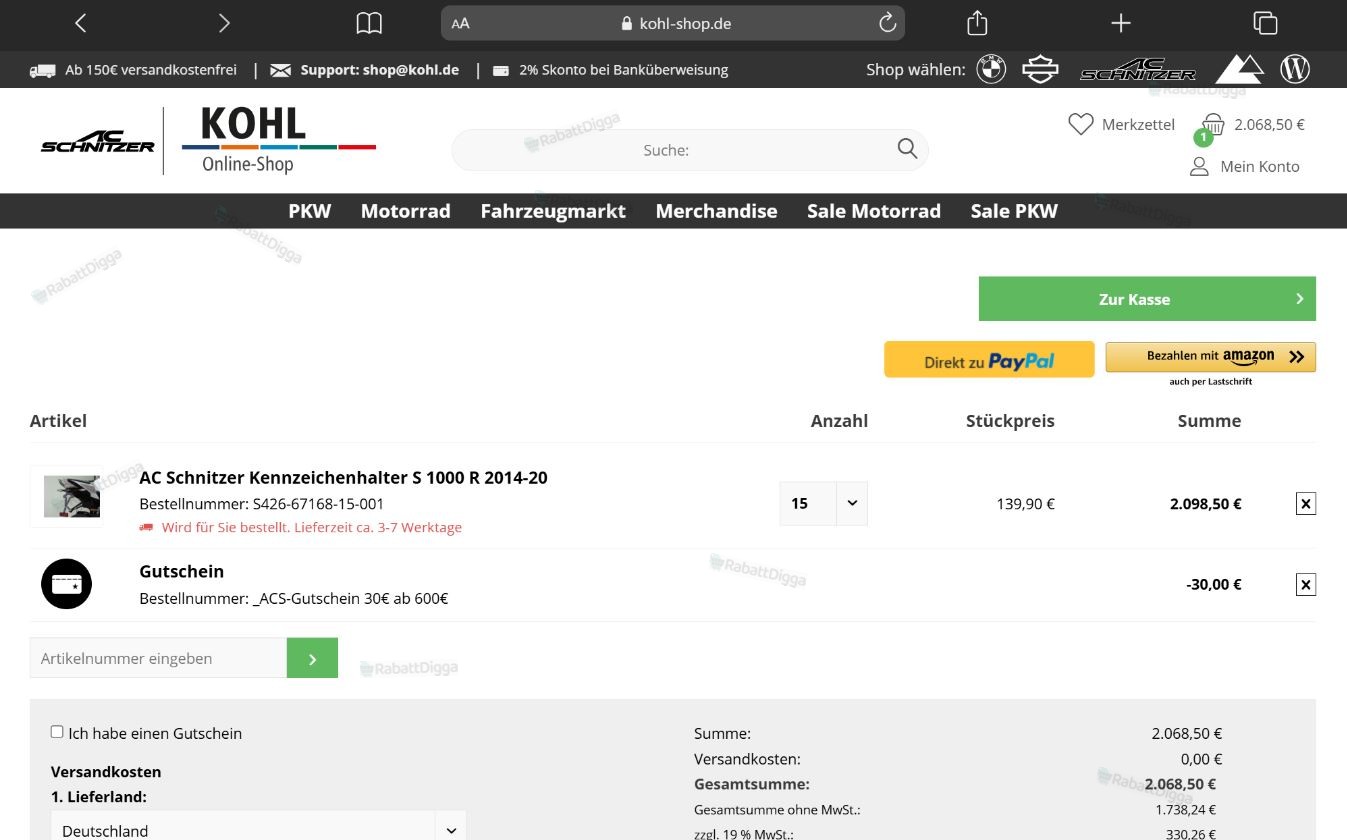
Task: Open the Sale Motorrad menu
Action: click(874, 211)
